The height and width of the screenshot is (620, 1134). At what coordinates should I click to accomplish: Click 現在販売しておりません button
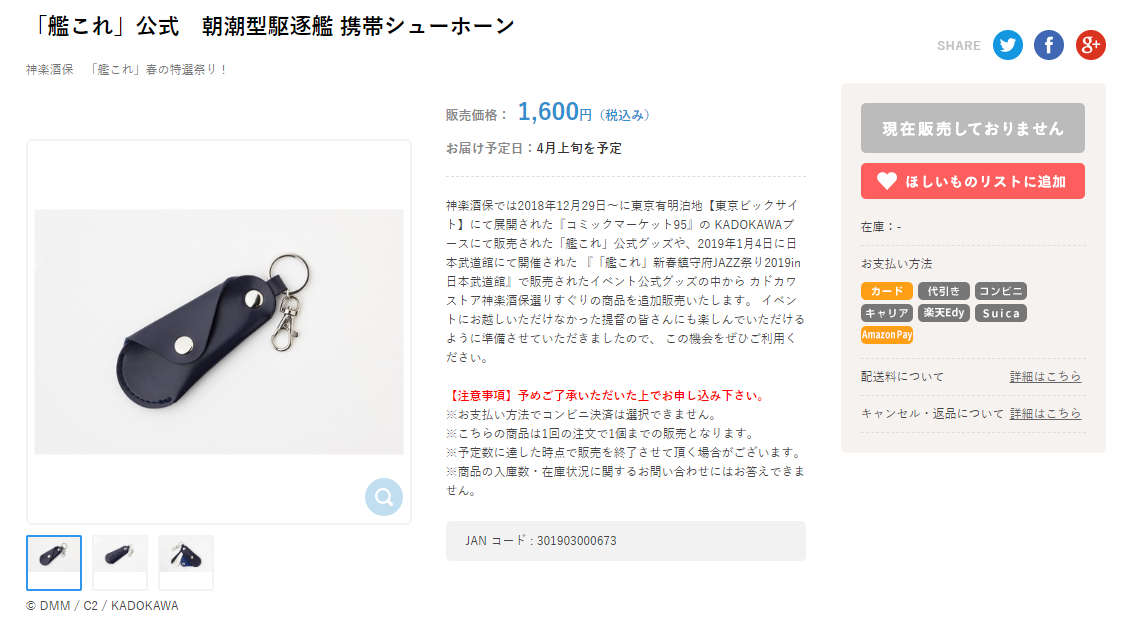click(973, 128)
